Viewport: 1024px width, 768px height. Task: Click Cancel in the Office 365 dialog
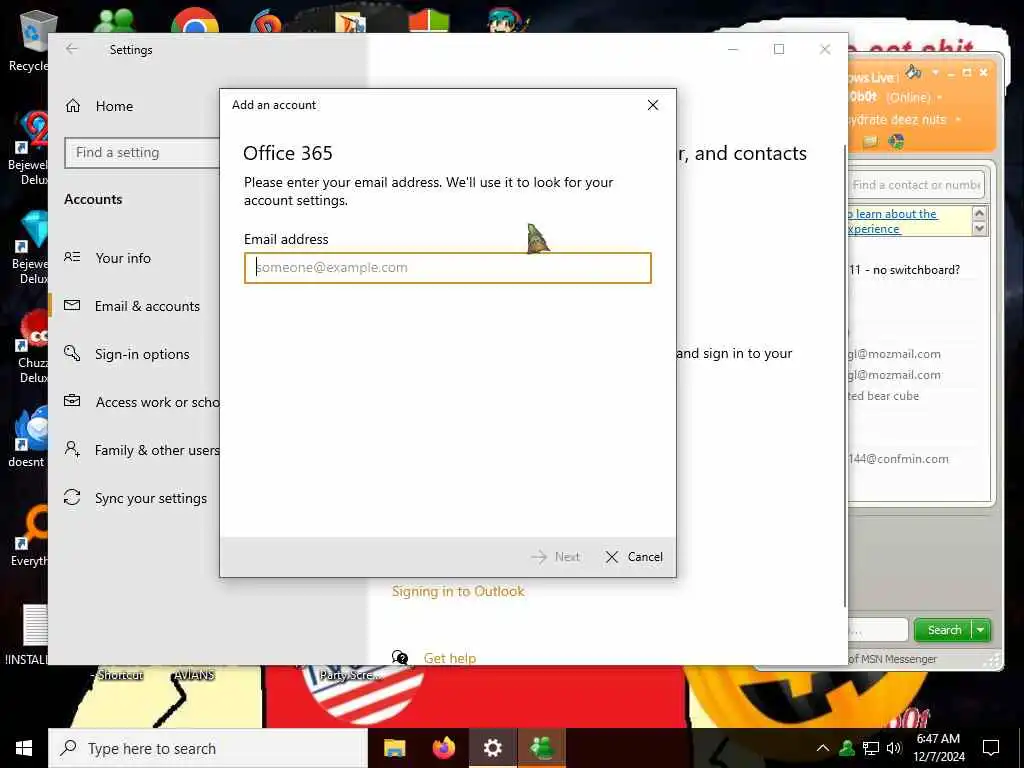[633, 556]
